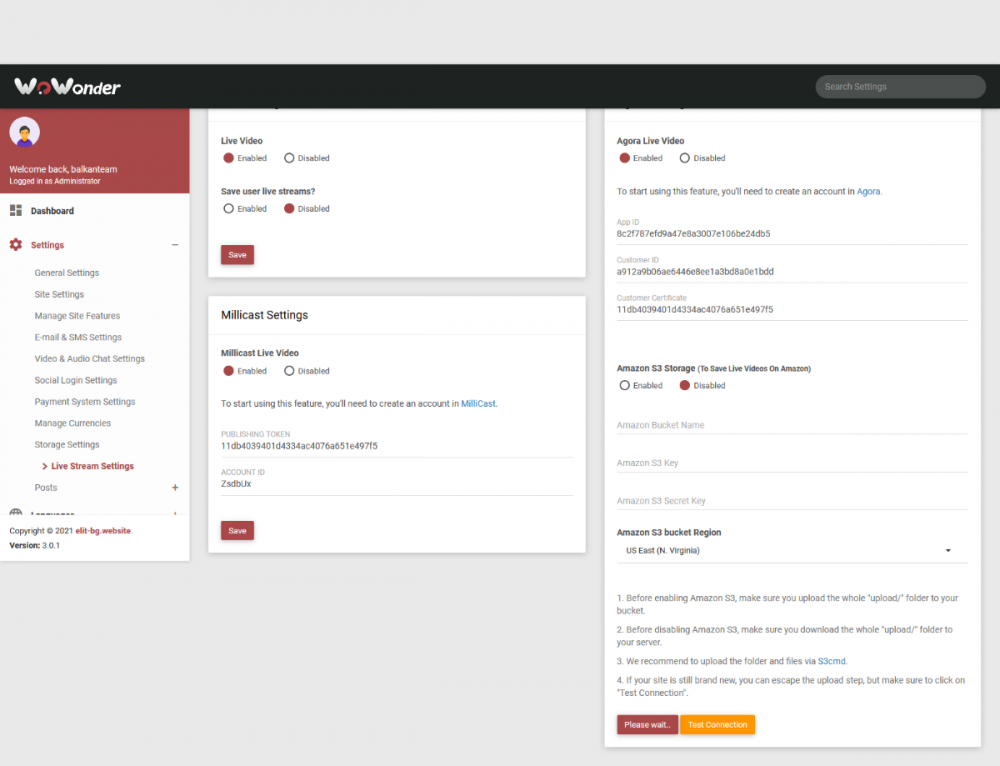Open General Settings page
1000x766 pixels.
point(67,272)
